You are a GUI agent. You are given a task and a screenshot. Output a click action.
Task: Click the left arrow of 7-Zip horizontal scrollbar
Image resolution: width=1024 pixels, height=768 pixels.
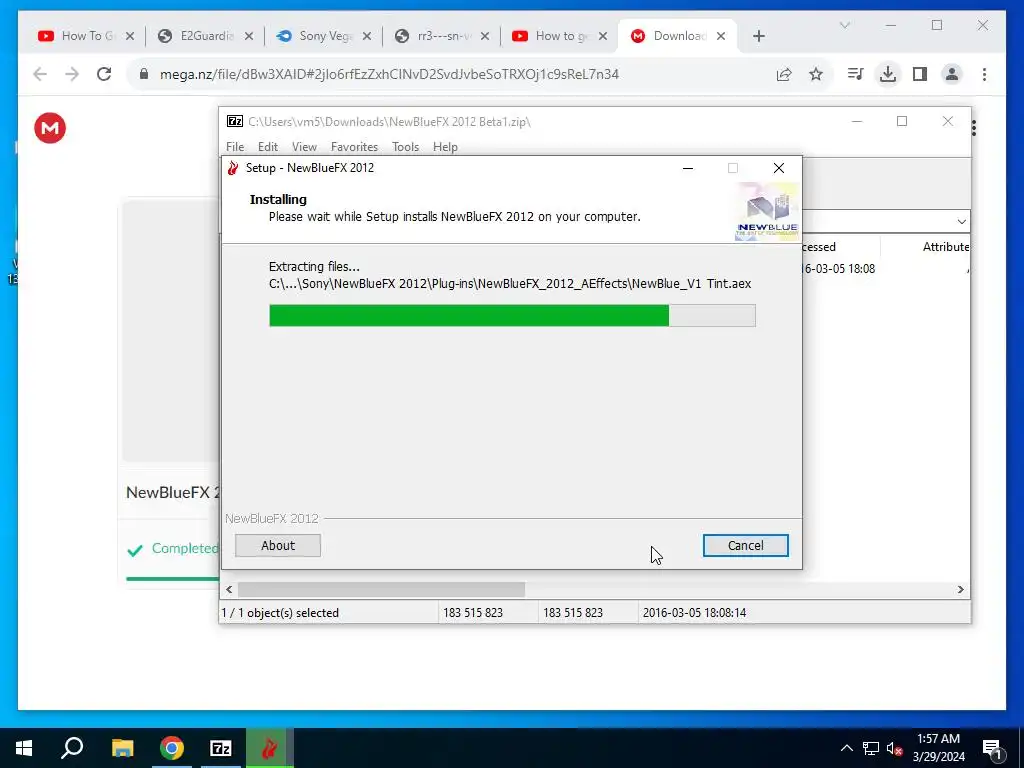(229, 589)
